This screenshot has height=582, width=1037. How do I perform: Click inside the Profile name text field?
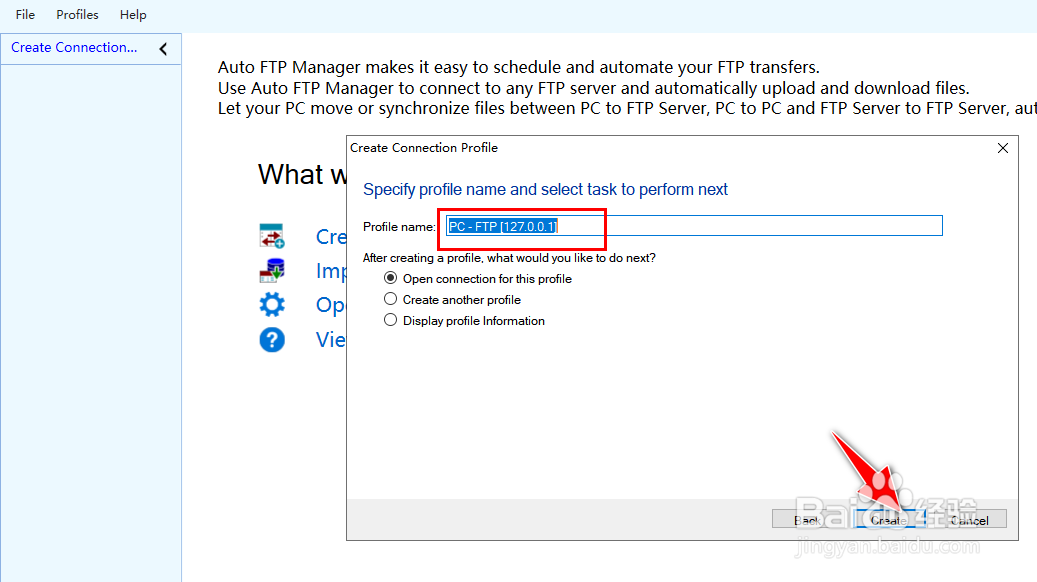(x=694, y=226)
